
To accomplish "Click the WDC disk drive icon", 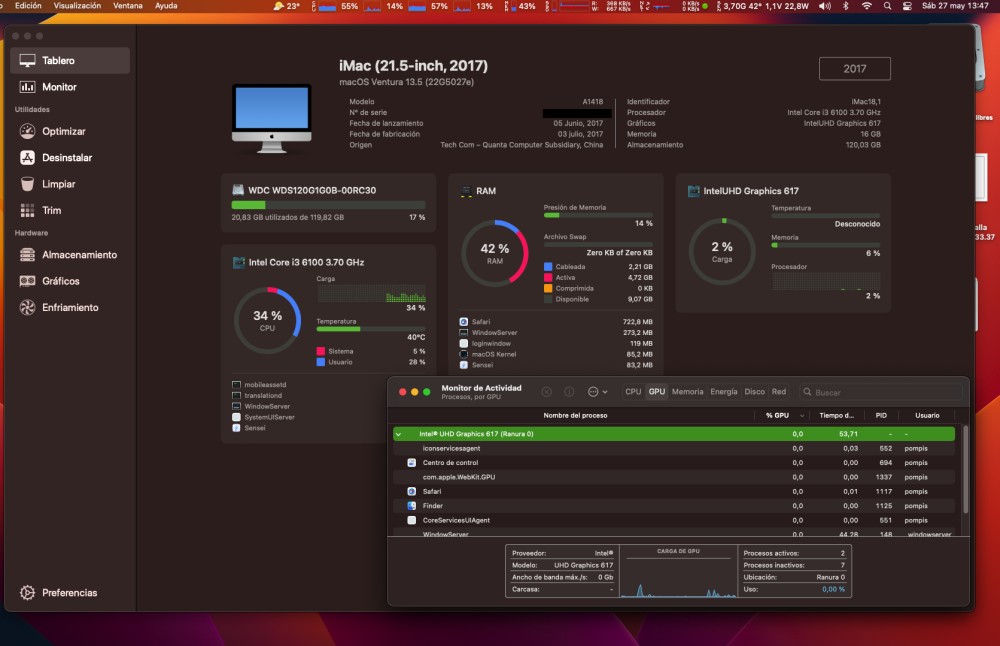I will pyautogui.click(x=238, y=190).
